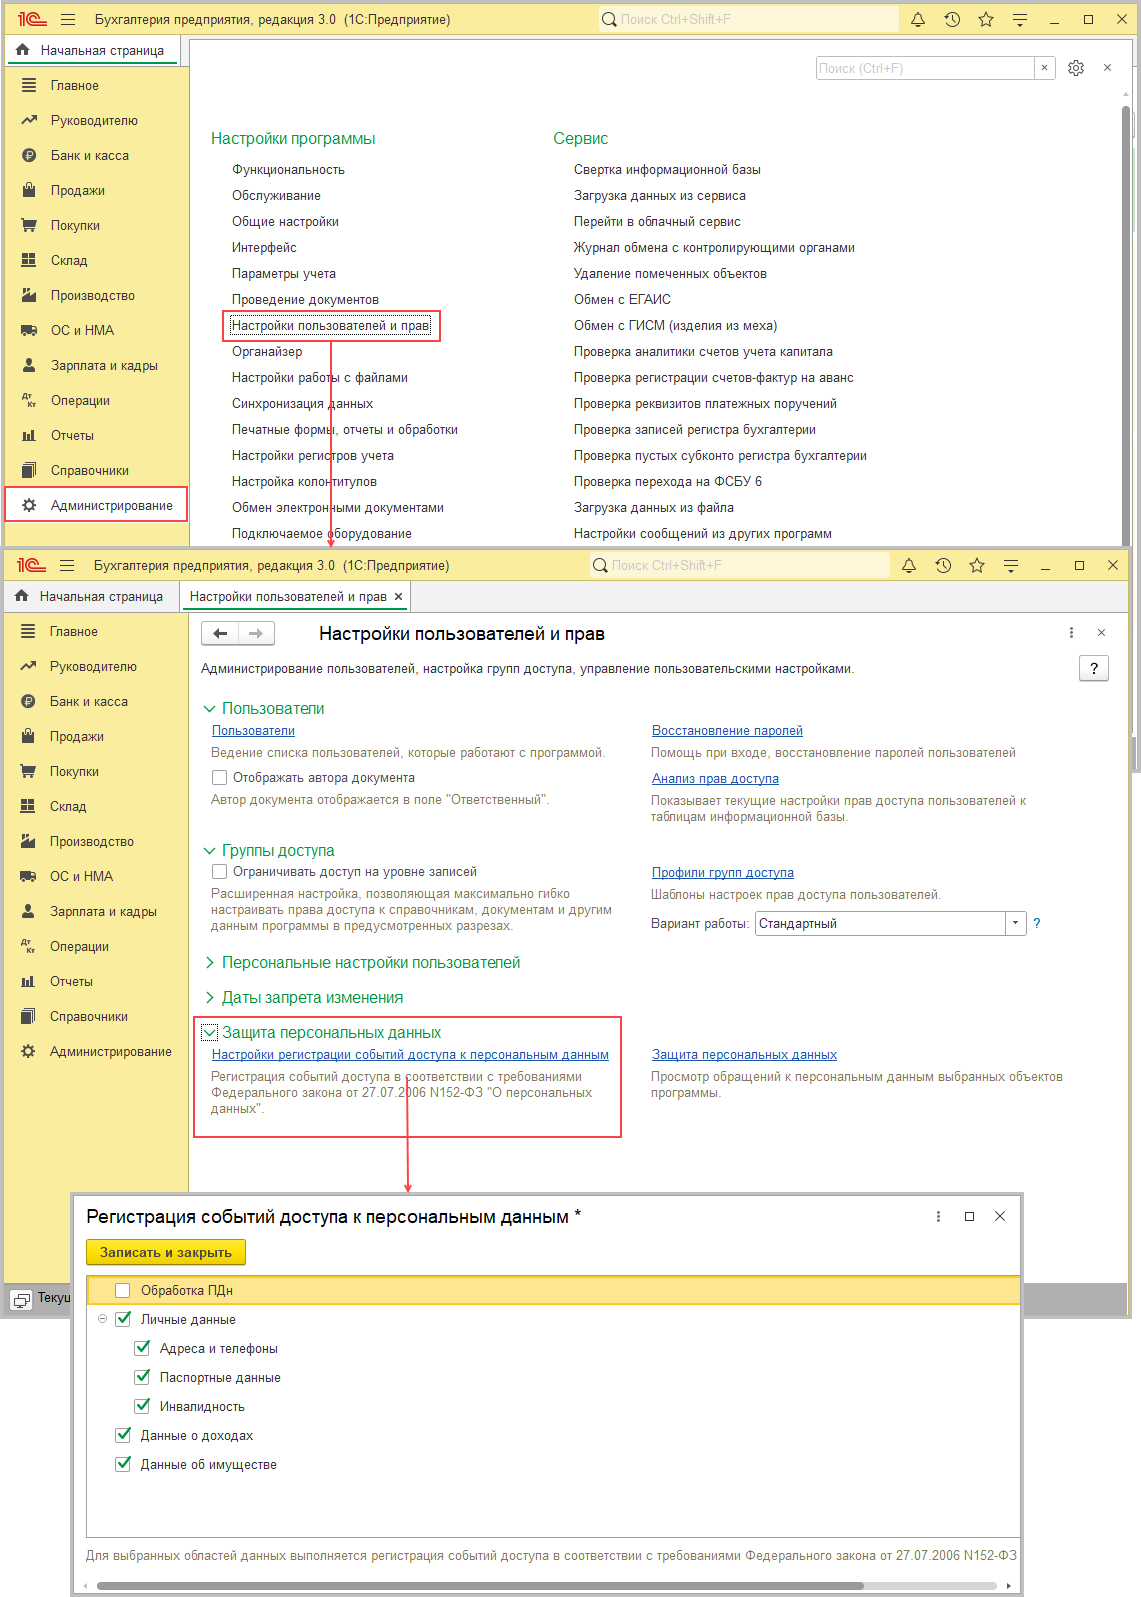Click horizontal scrollbar in registration dialog

click(x=480, y=1585)
